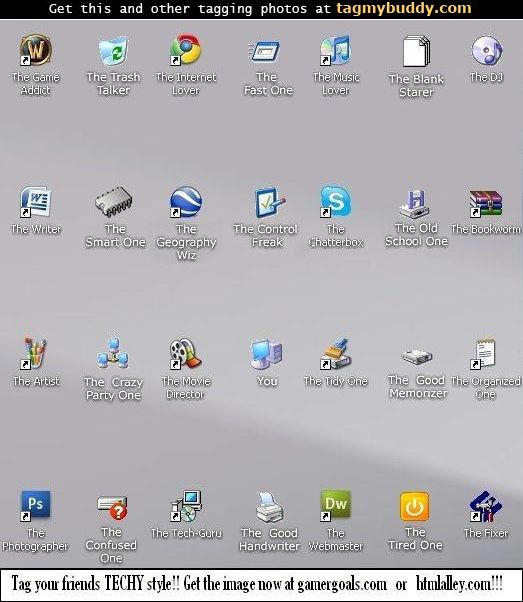The image size is (523, 602).
Task: Open the Photoshop Photographer icon
Action: 35,506
